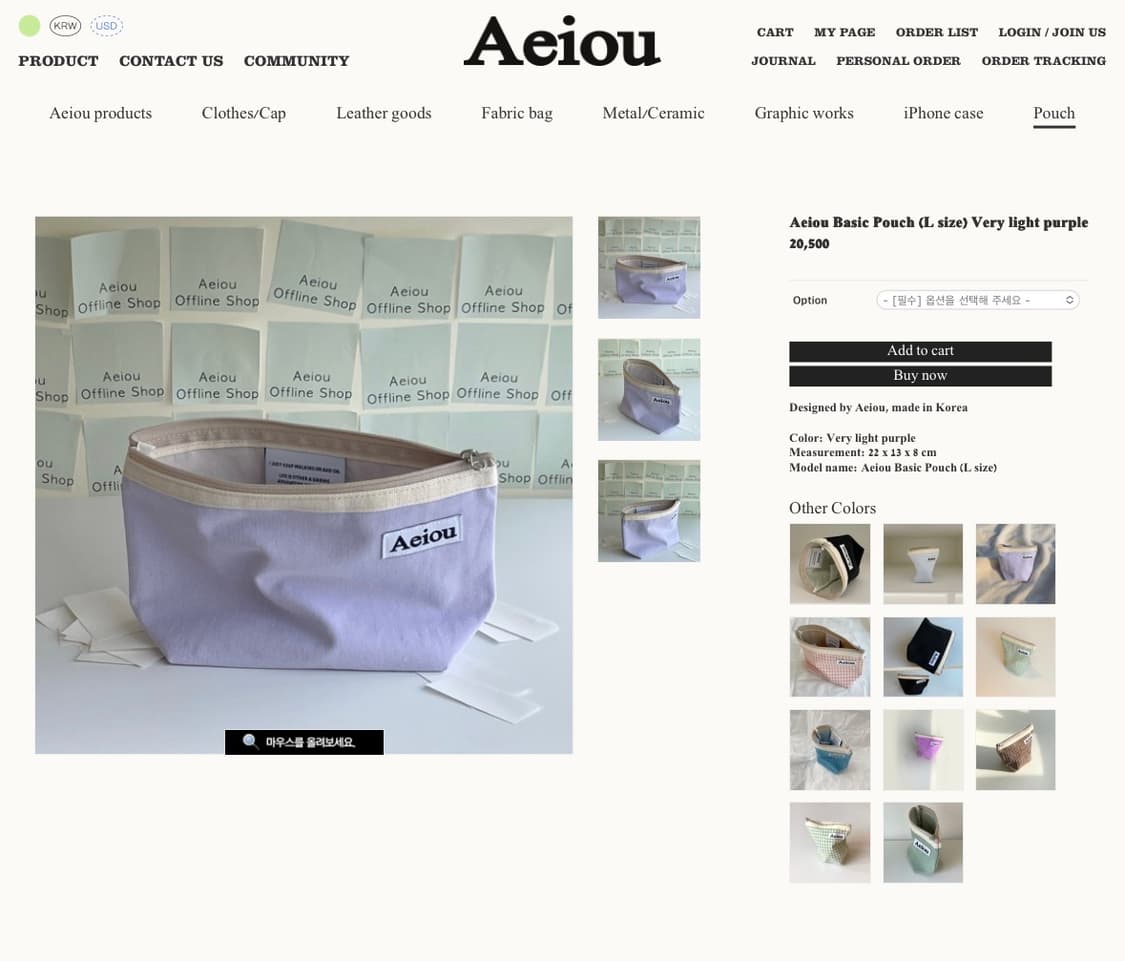Open the required Option dropdown
The image size is (1125, 961).
coord(977,300)
